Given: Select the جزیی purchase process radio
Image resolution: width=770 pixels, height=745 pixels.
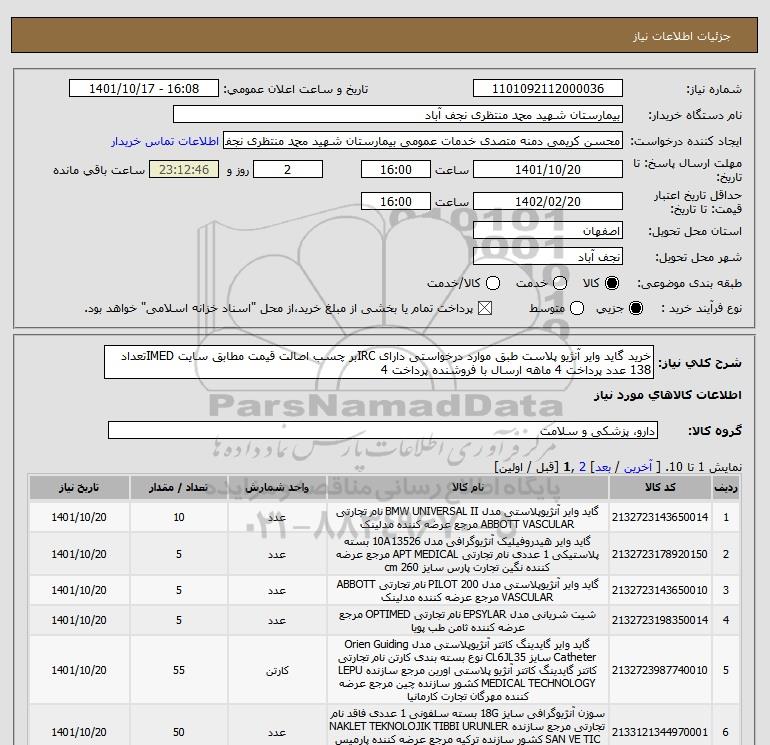Looking at the screenshot, I should (635, 308).
